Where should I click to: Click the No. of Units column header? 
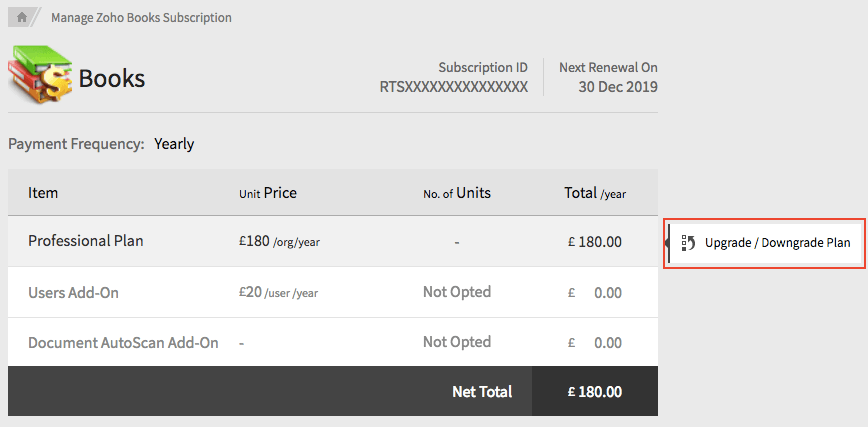click(457, 193)
